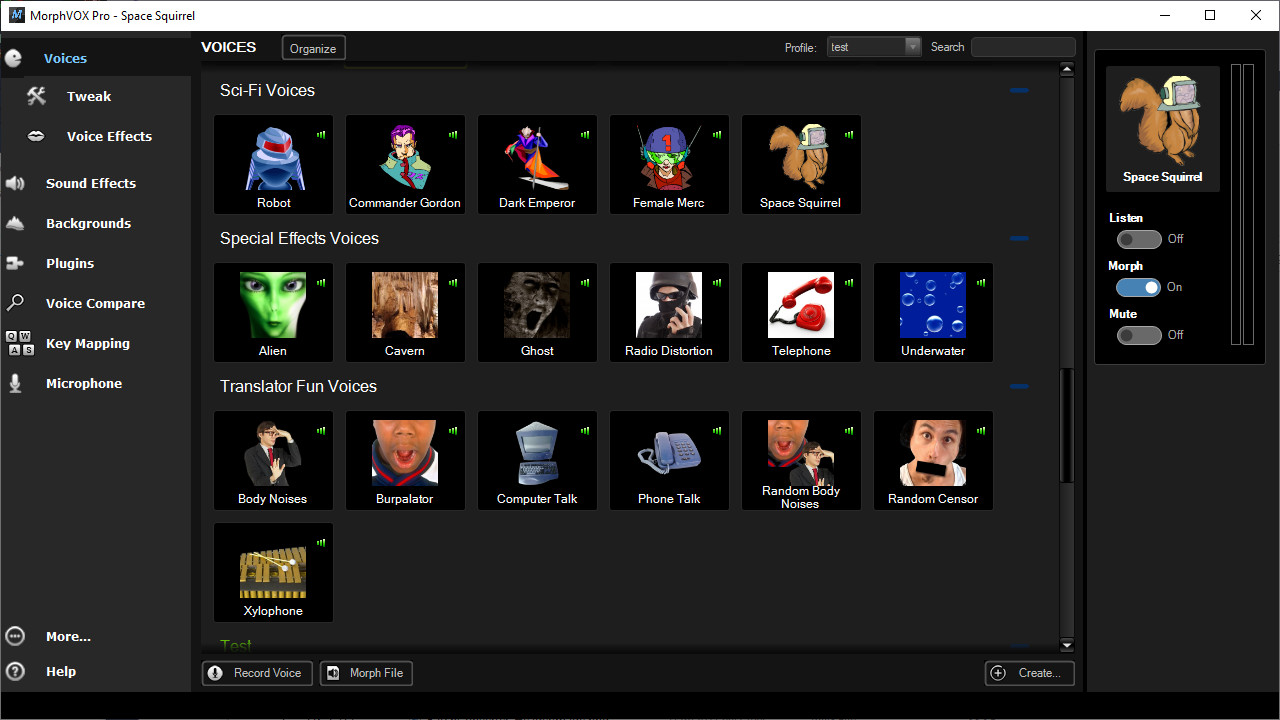Screen dimensions: 1280x720
Task: Open the Profile dropdown
Action: pos(912,46)
